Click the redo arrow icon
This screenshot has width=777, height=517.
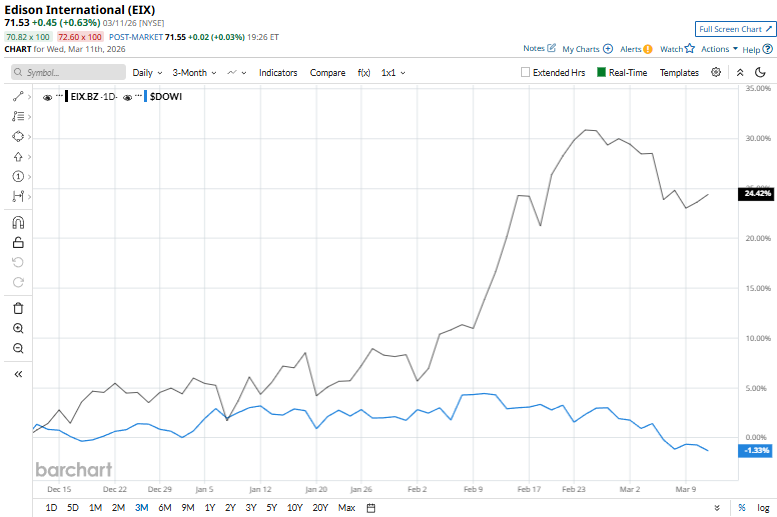click(18, 282)
